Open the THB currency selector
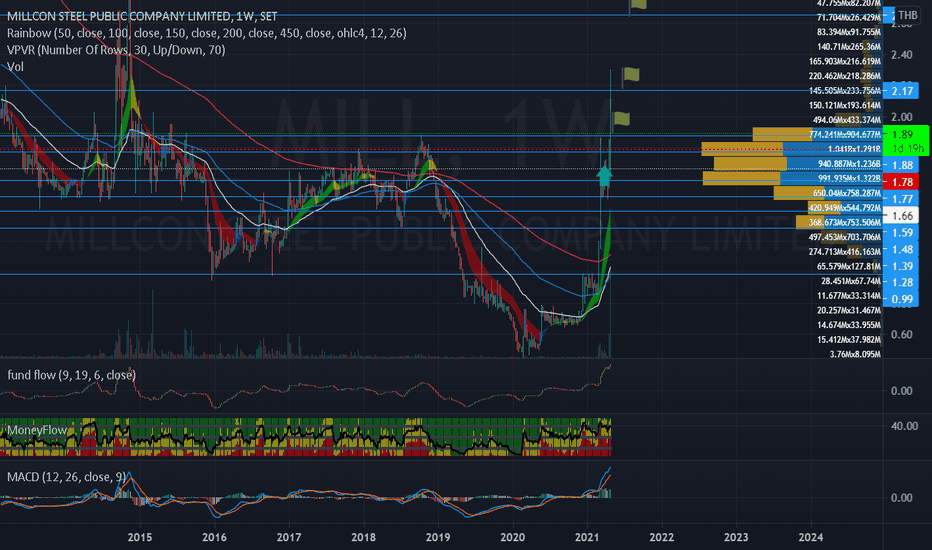 908,15
